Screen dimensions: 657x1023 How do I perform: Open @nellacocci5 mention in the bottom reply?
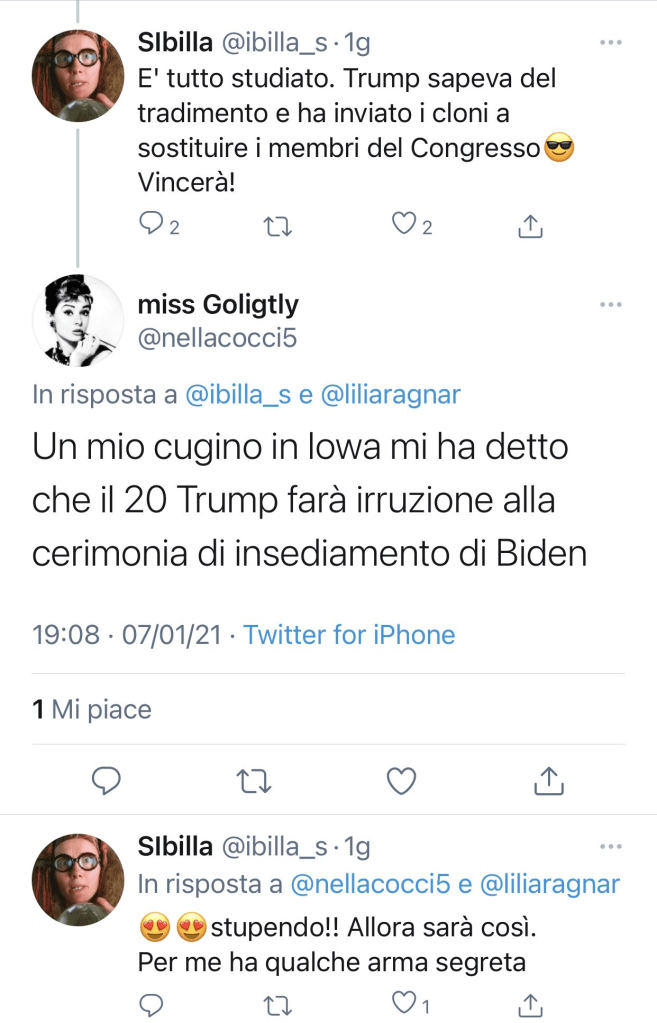(368, 884)
